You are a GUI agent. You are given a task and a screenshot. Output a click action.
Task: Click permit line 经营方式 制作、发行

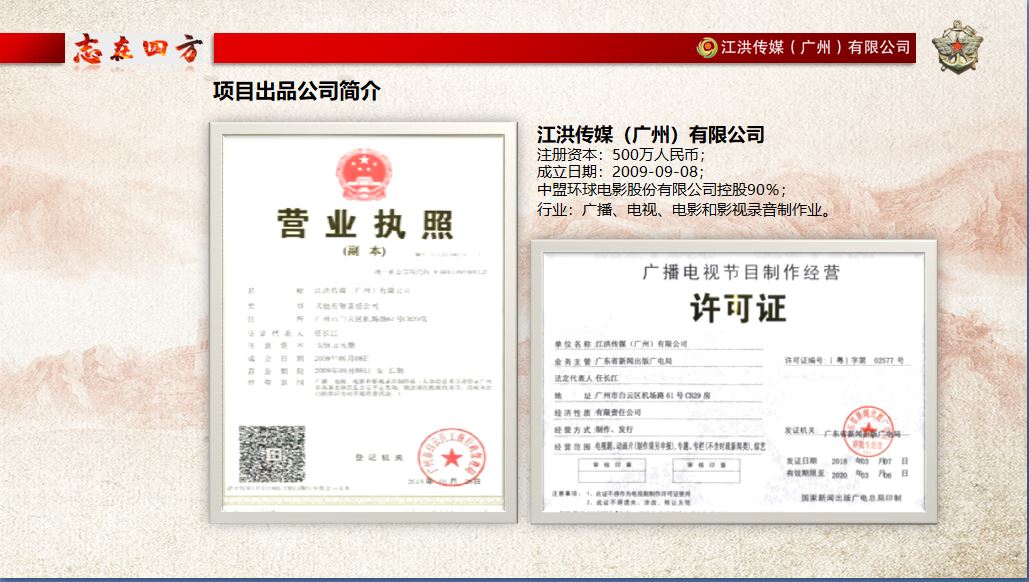[594, 430]
